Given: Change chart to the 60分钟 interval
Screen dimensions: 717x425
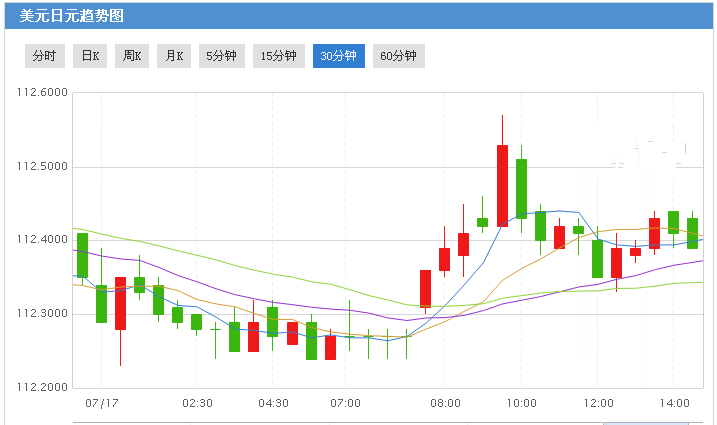Looking at the screenshot, I should [399, 56].
